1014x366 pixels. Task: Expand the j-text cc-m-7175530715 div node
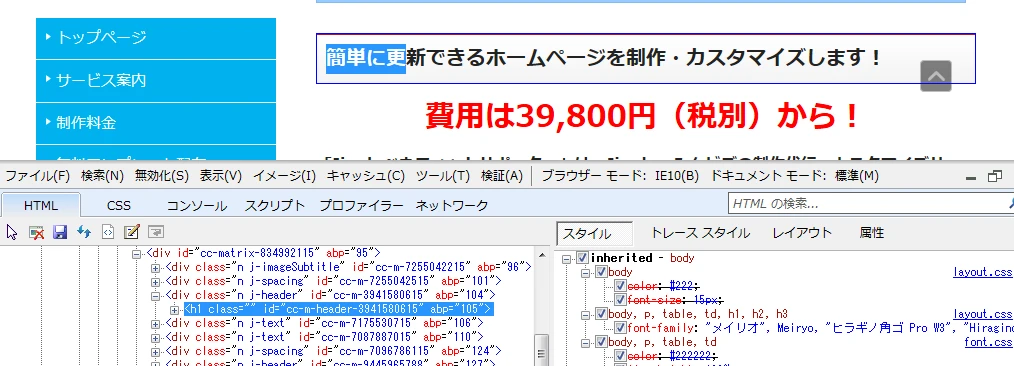point(155,324)
